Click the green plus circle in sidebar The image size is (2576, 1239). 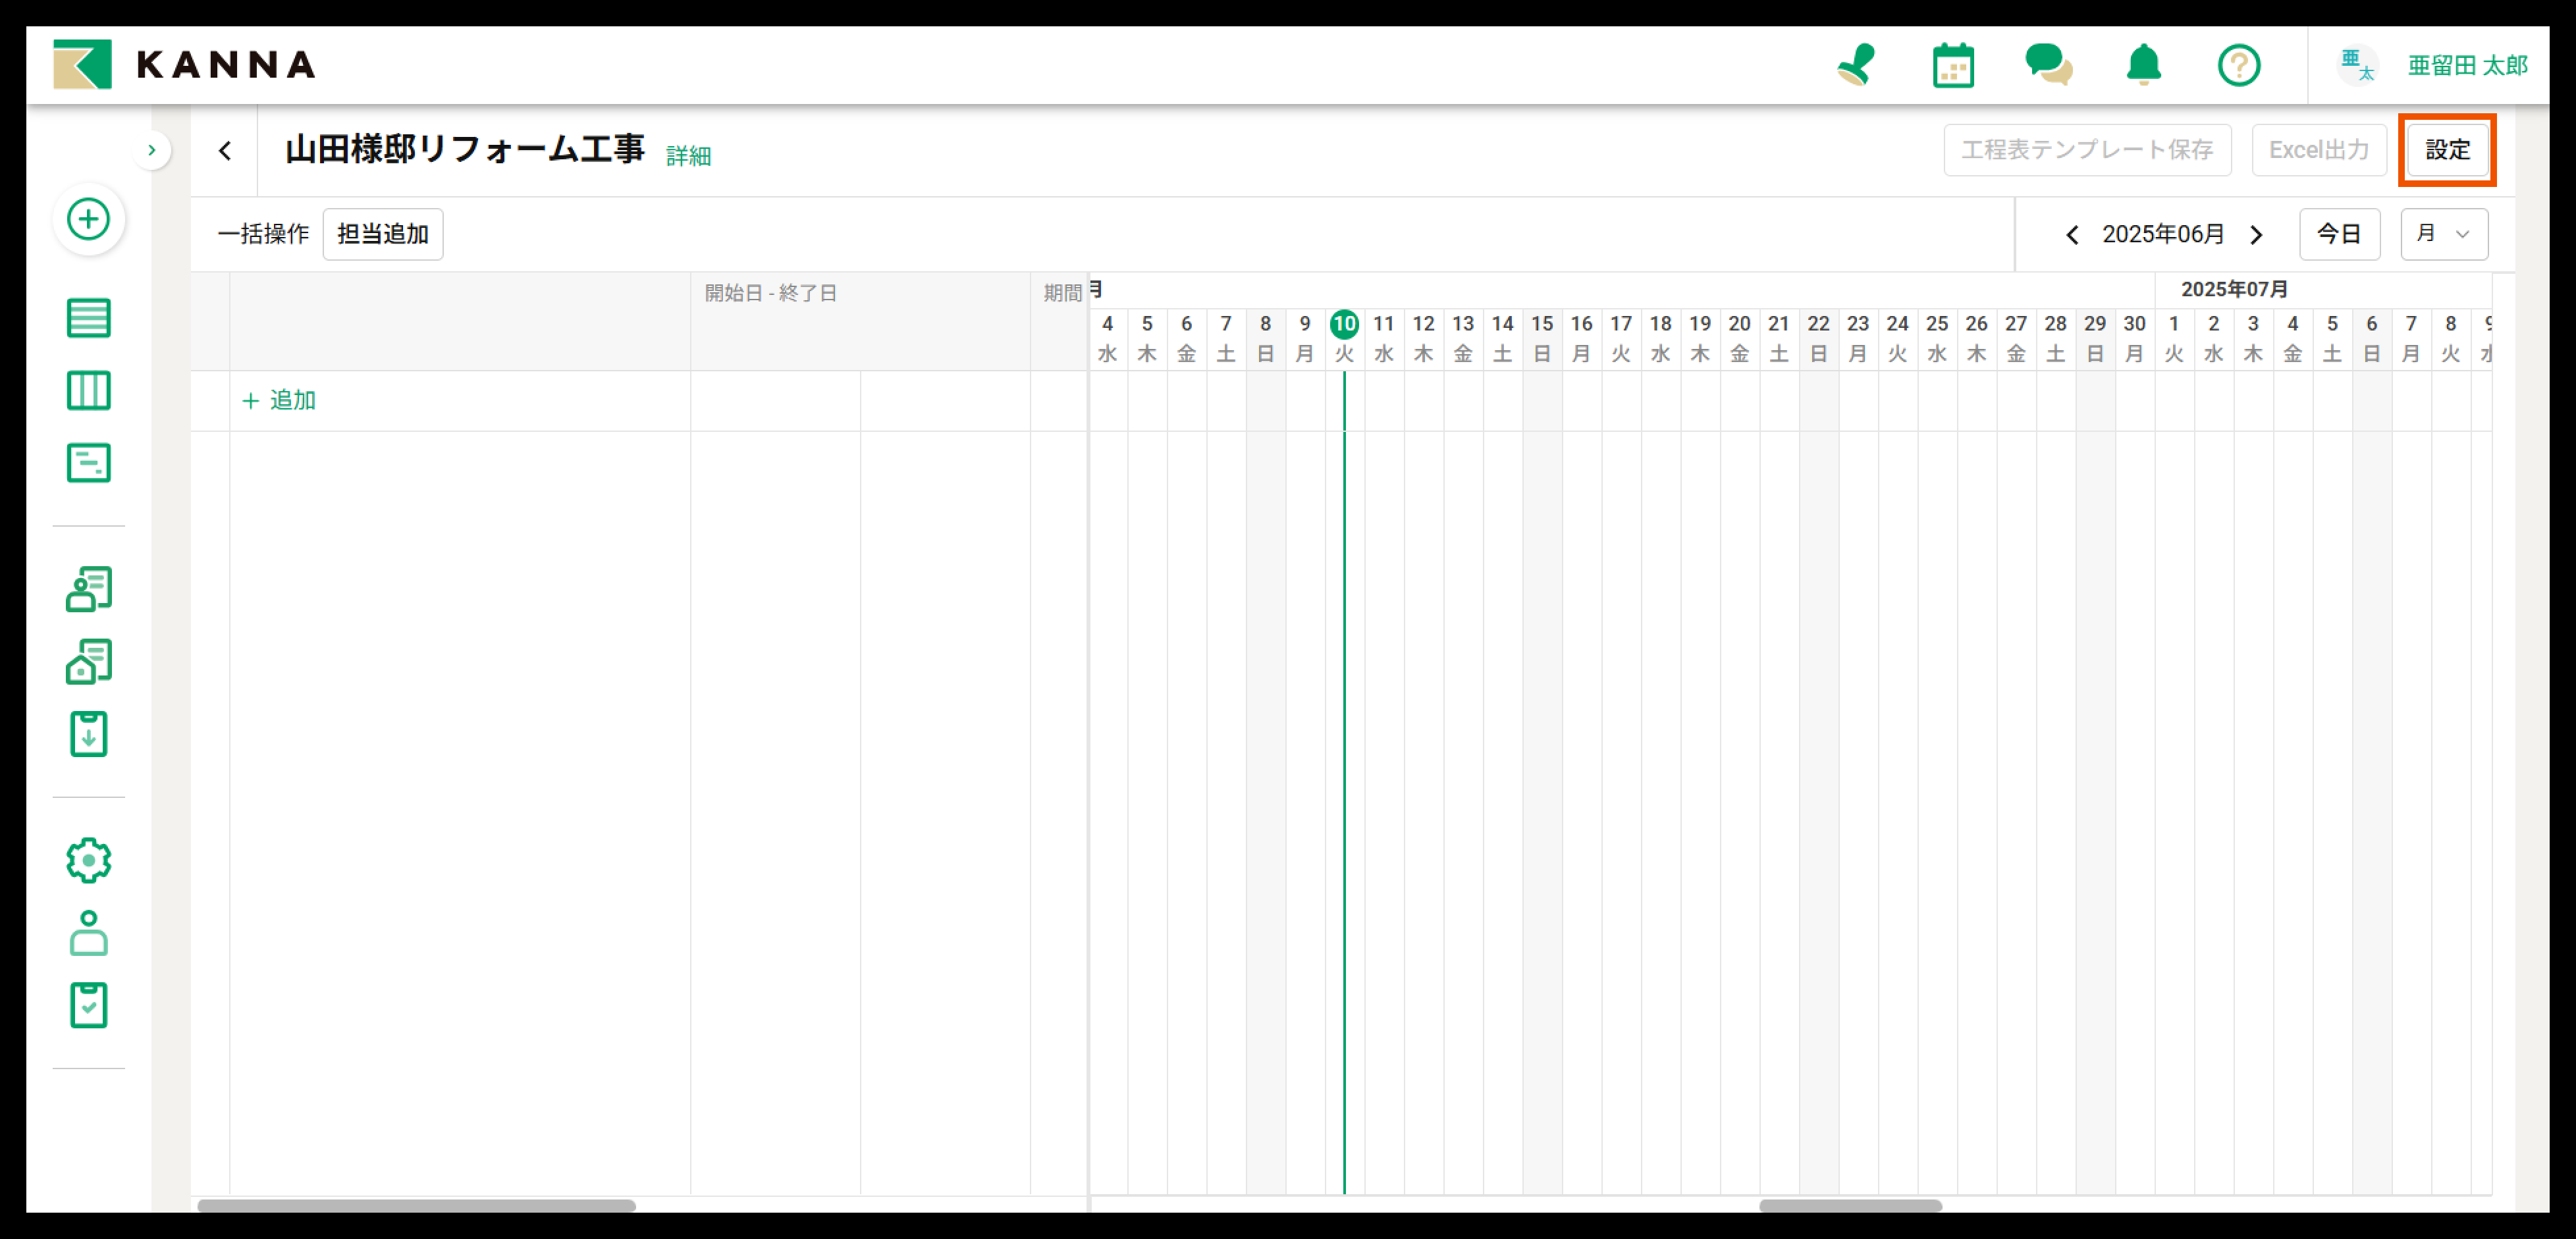tap(88, 219)
